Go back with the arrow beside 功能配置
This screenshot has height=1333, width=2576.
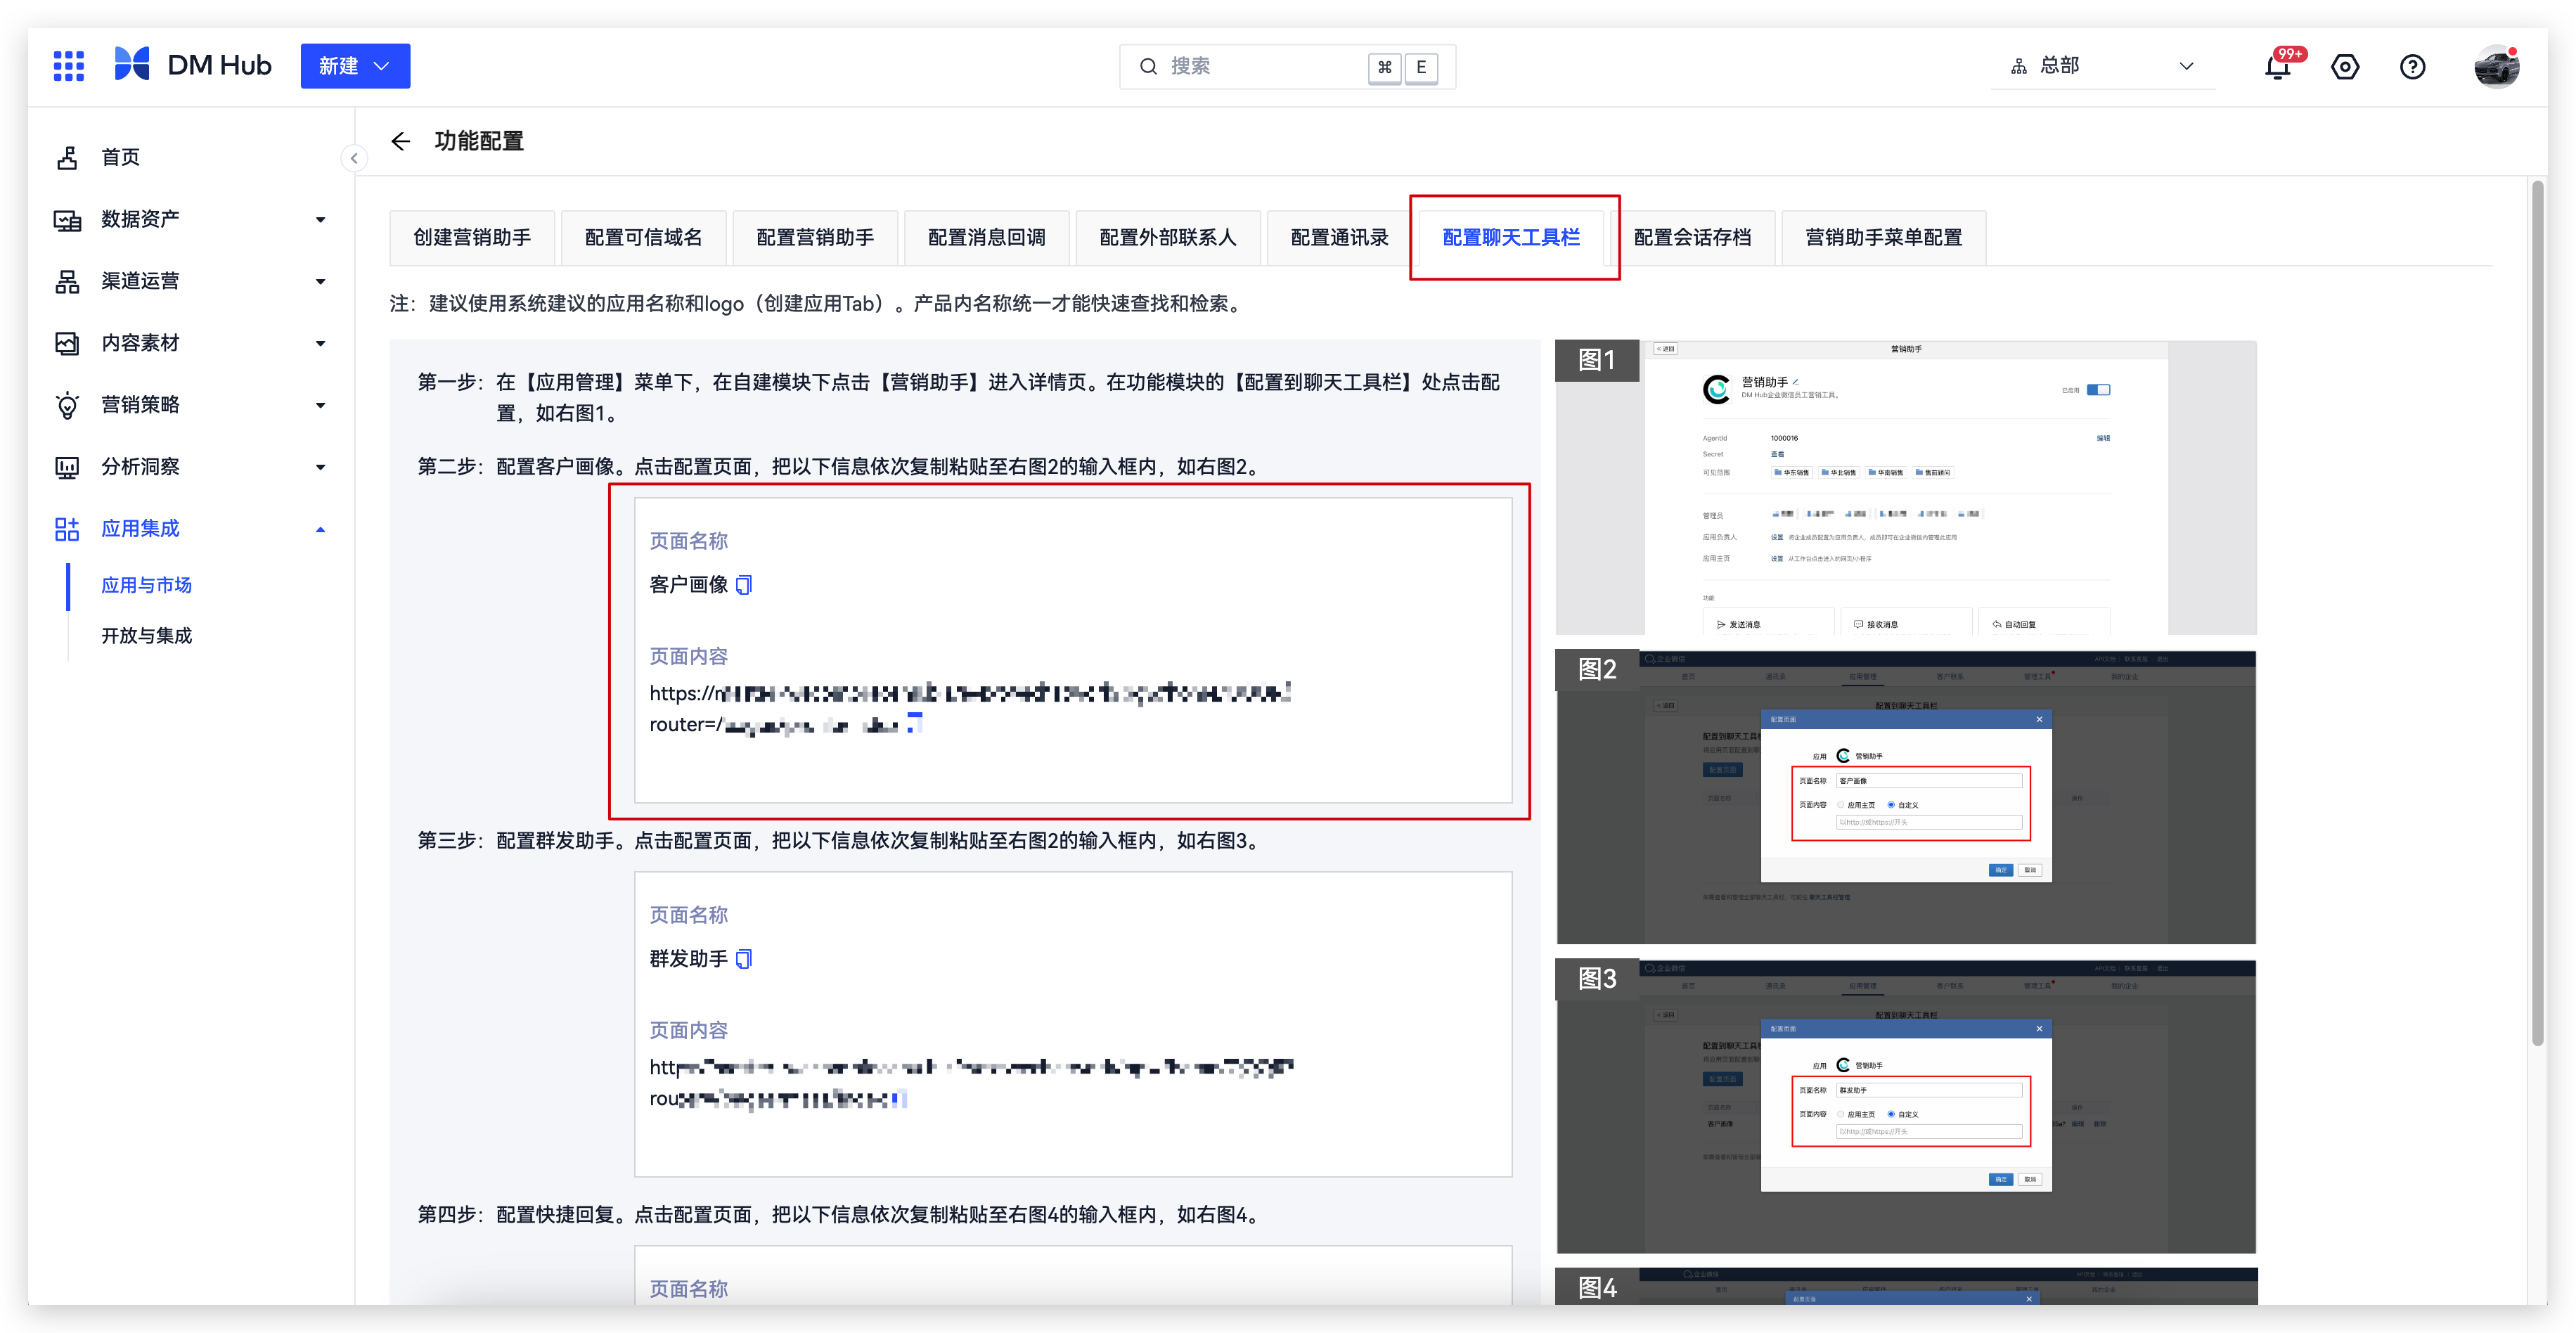[401, 141]
